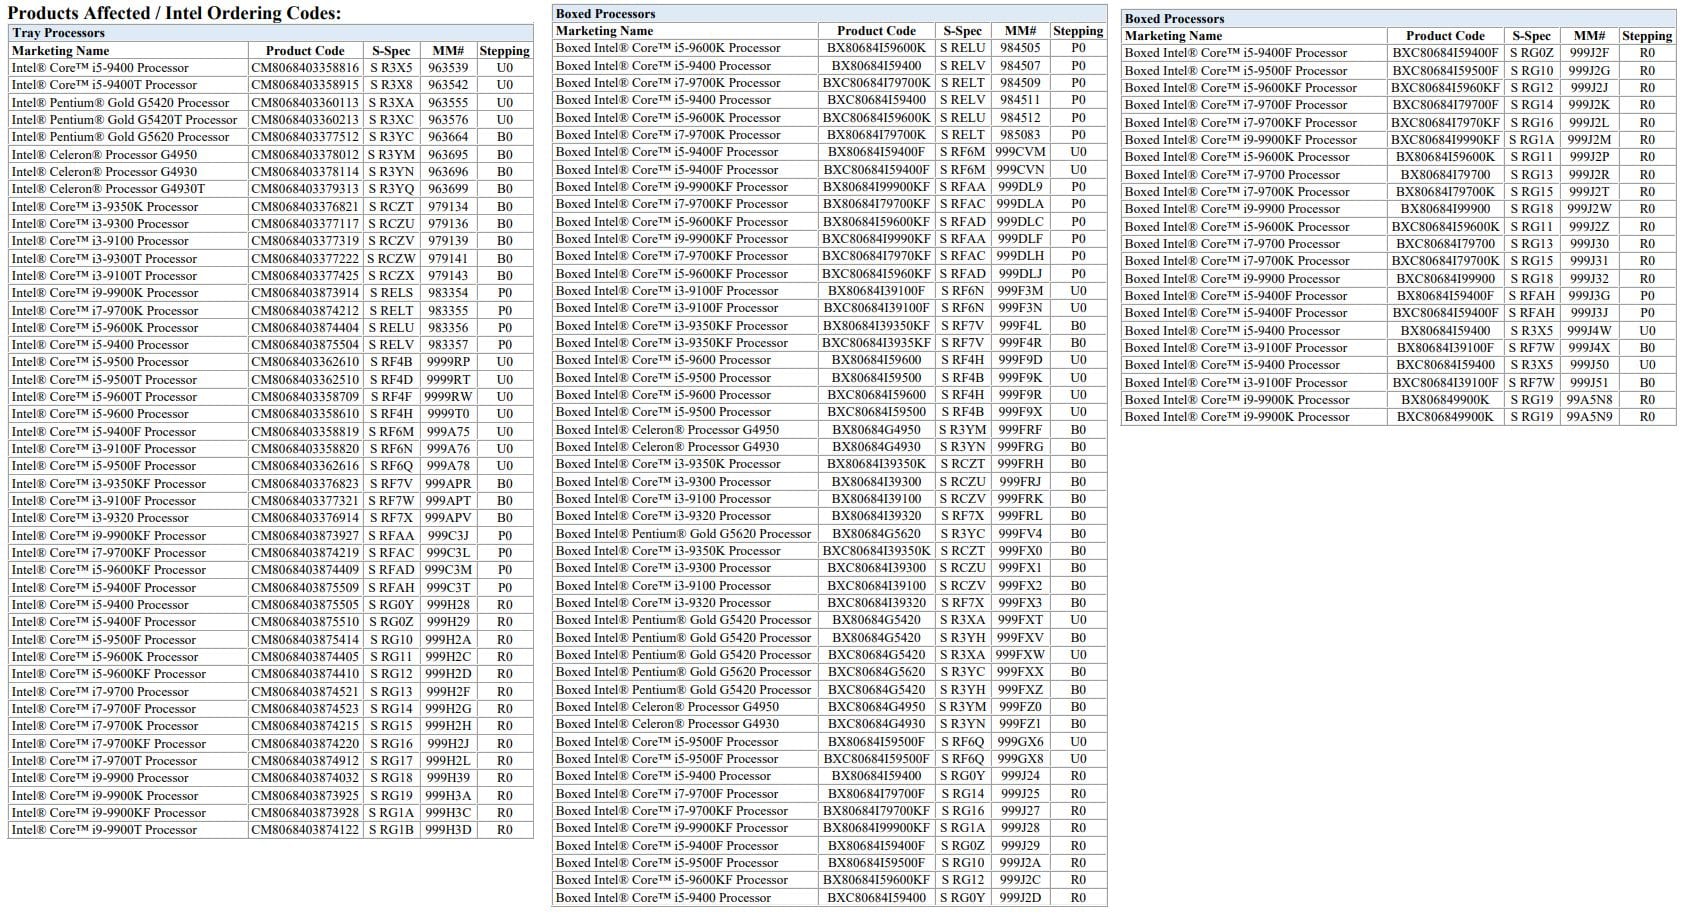This screenshot has height=916, width=1692.
Task: Select MM# cell 963539
Action: click(x=448, y=68)
